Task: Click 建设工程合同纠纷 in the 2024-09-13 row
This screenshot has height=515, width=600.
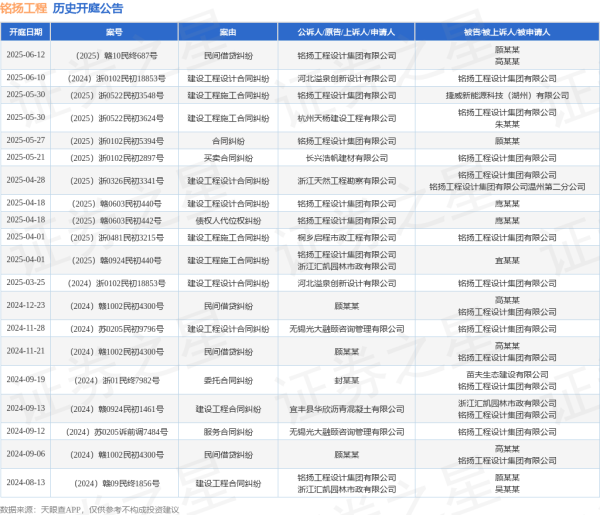Action: 228,409
